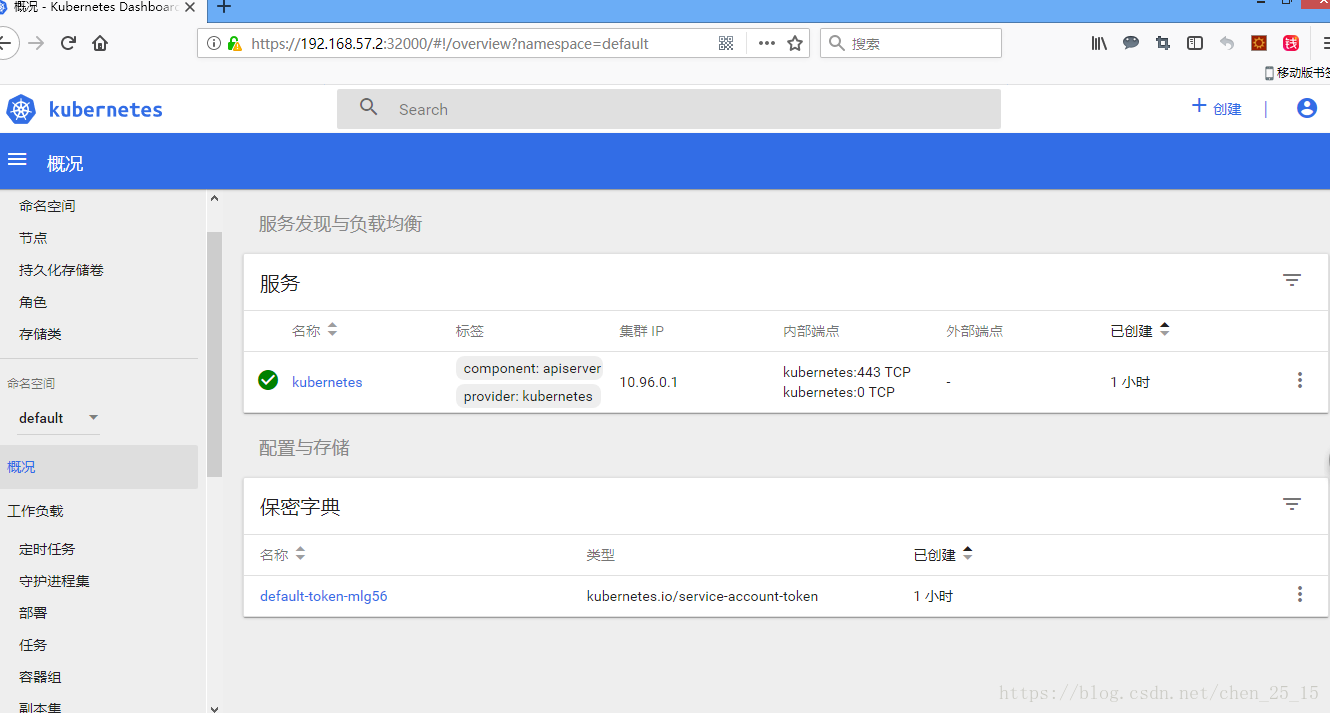Sort services by 名称 column

pyautogui.click(x=314, y=330)
